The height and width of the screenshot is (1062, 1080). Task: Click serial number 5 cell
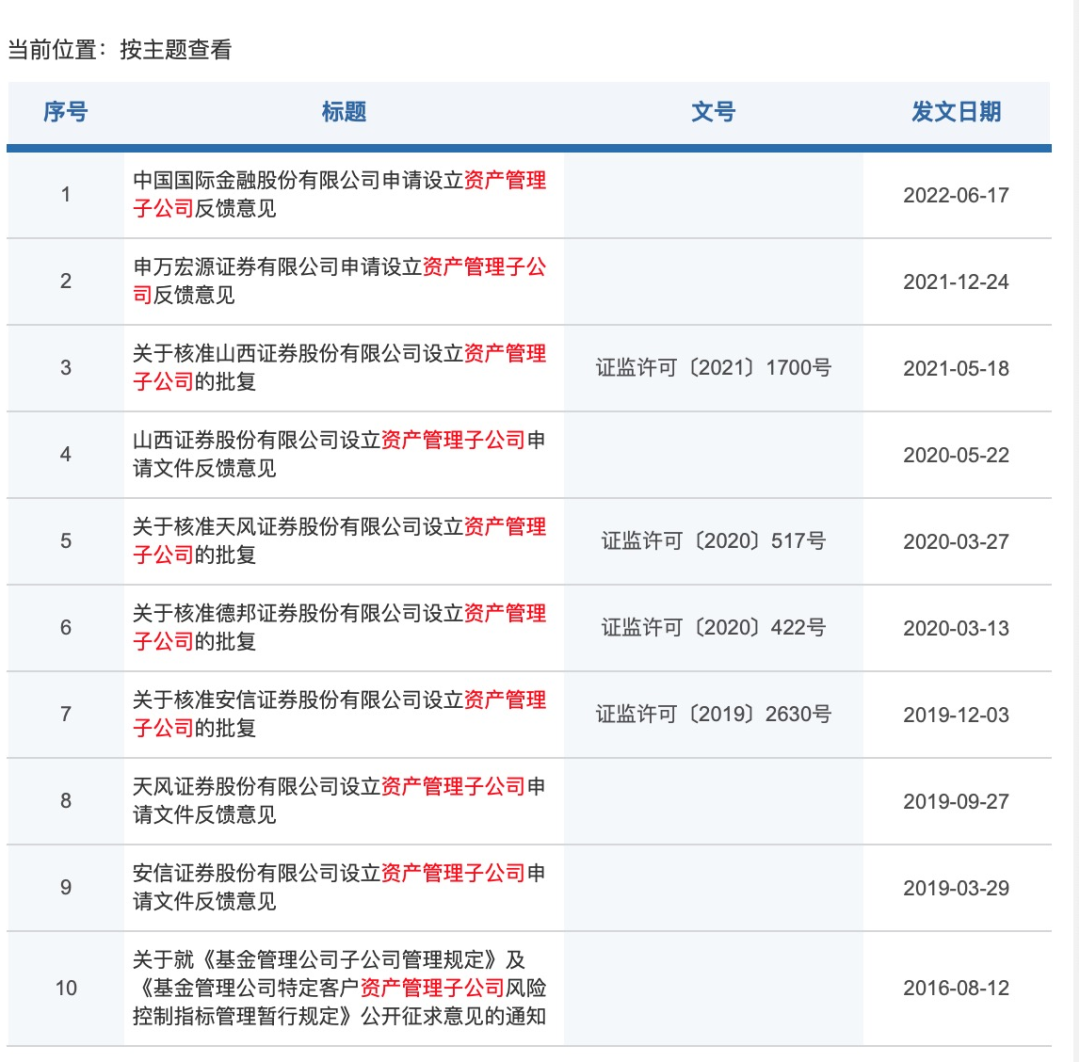(x=65, y=541)
